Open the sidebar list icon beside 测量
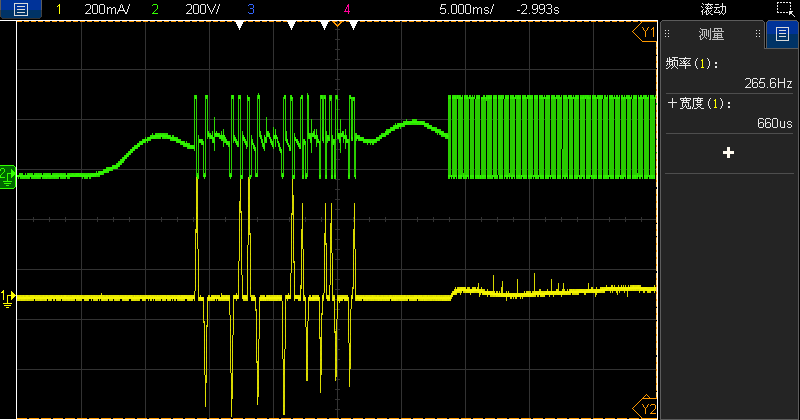 coord(782,35)
